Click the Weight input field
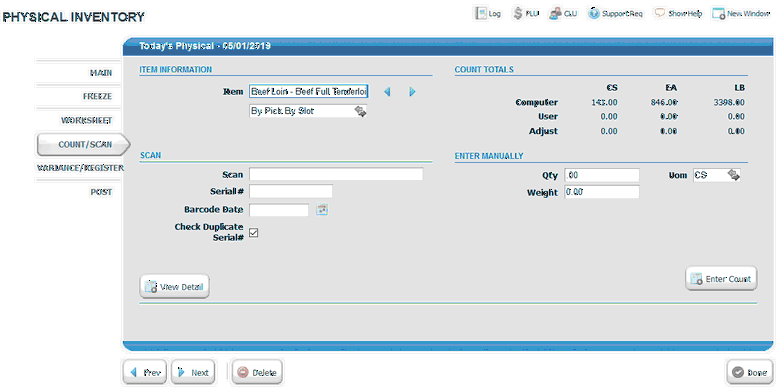This screenshot has width=777, height=390. click(602, 192)
